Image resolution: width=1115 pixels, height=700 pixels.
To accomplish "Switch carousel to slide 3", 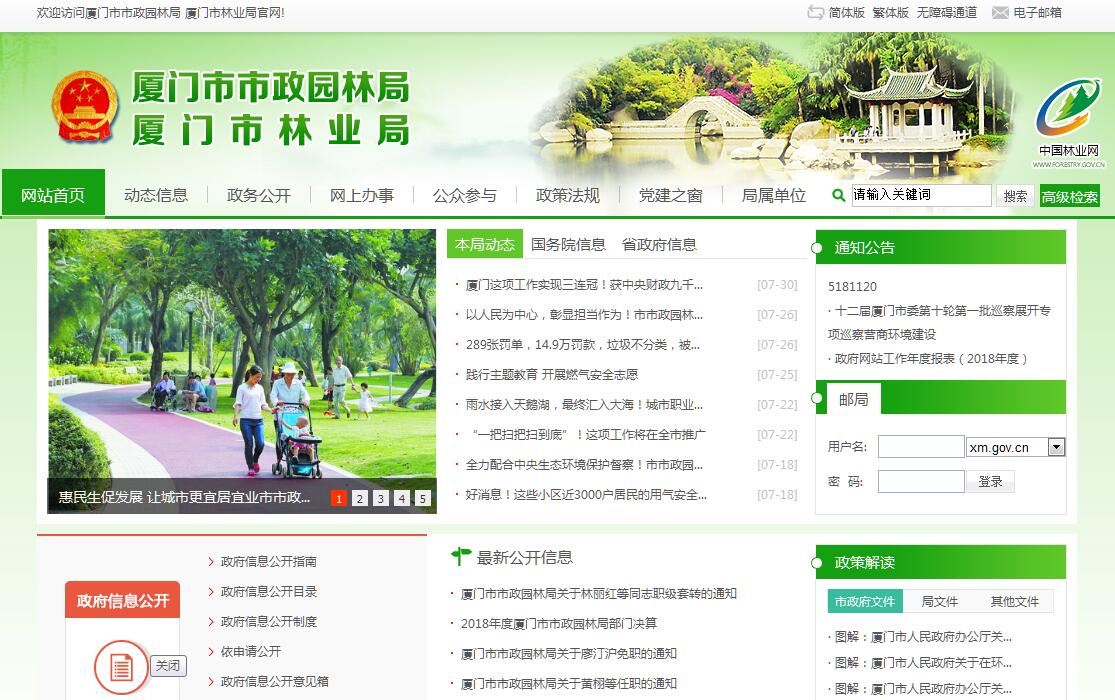I will click(381, 498).
